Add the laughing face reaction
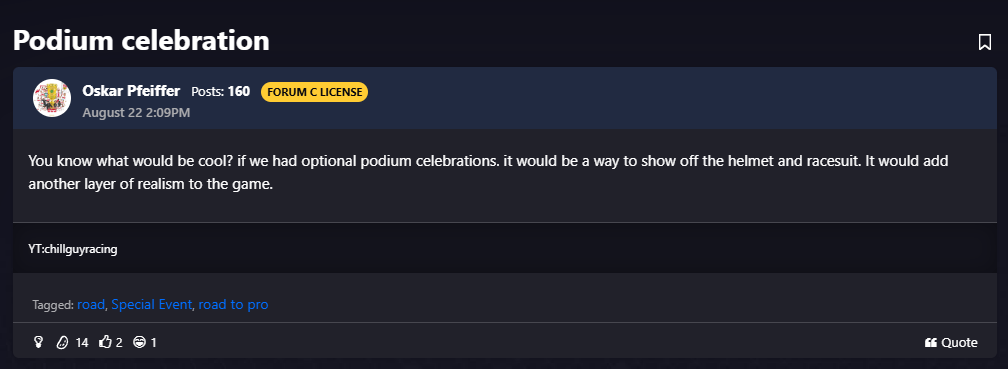This screenshot has height=369, width=1008. tap(139, 343)
